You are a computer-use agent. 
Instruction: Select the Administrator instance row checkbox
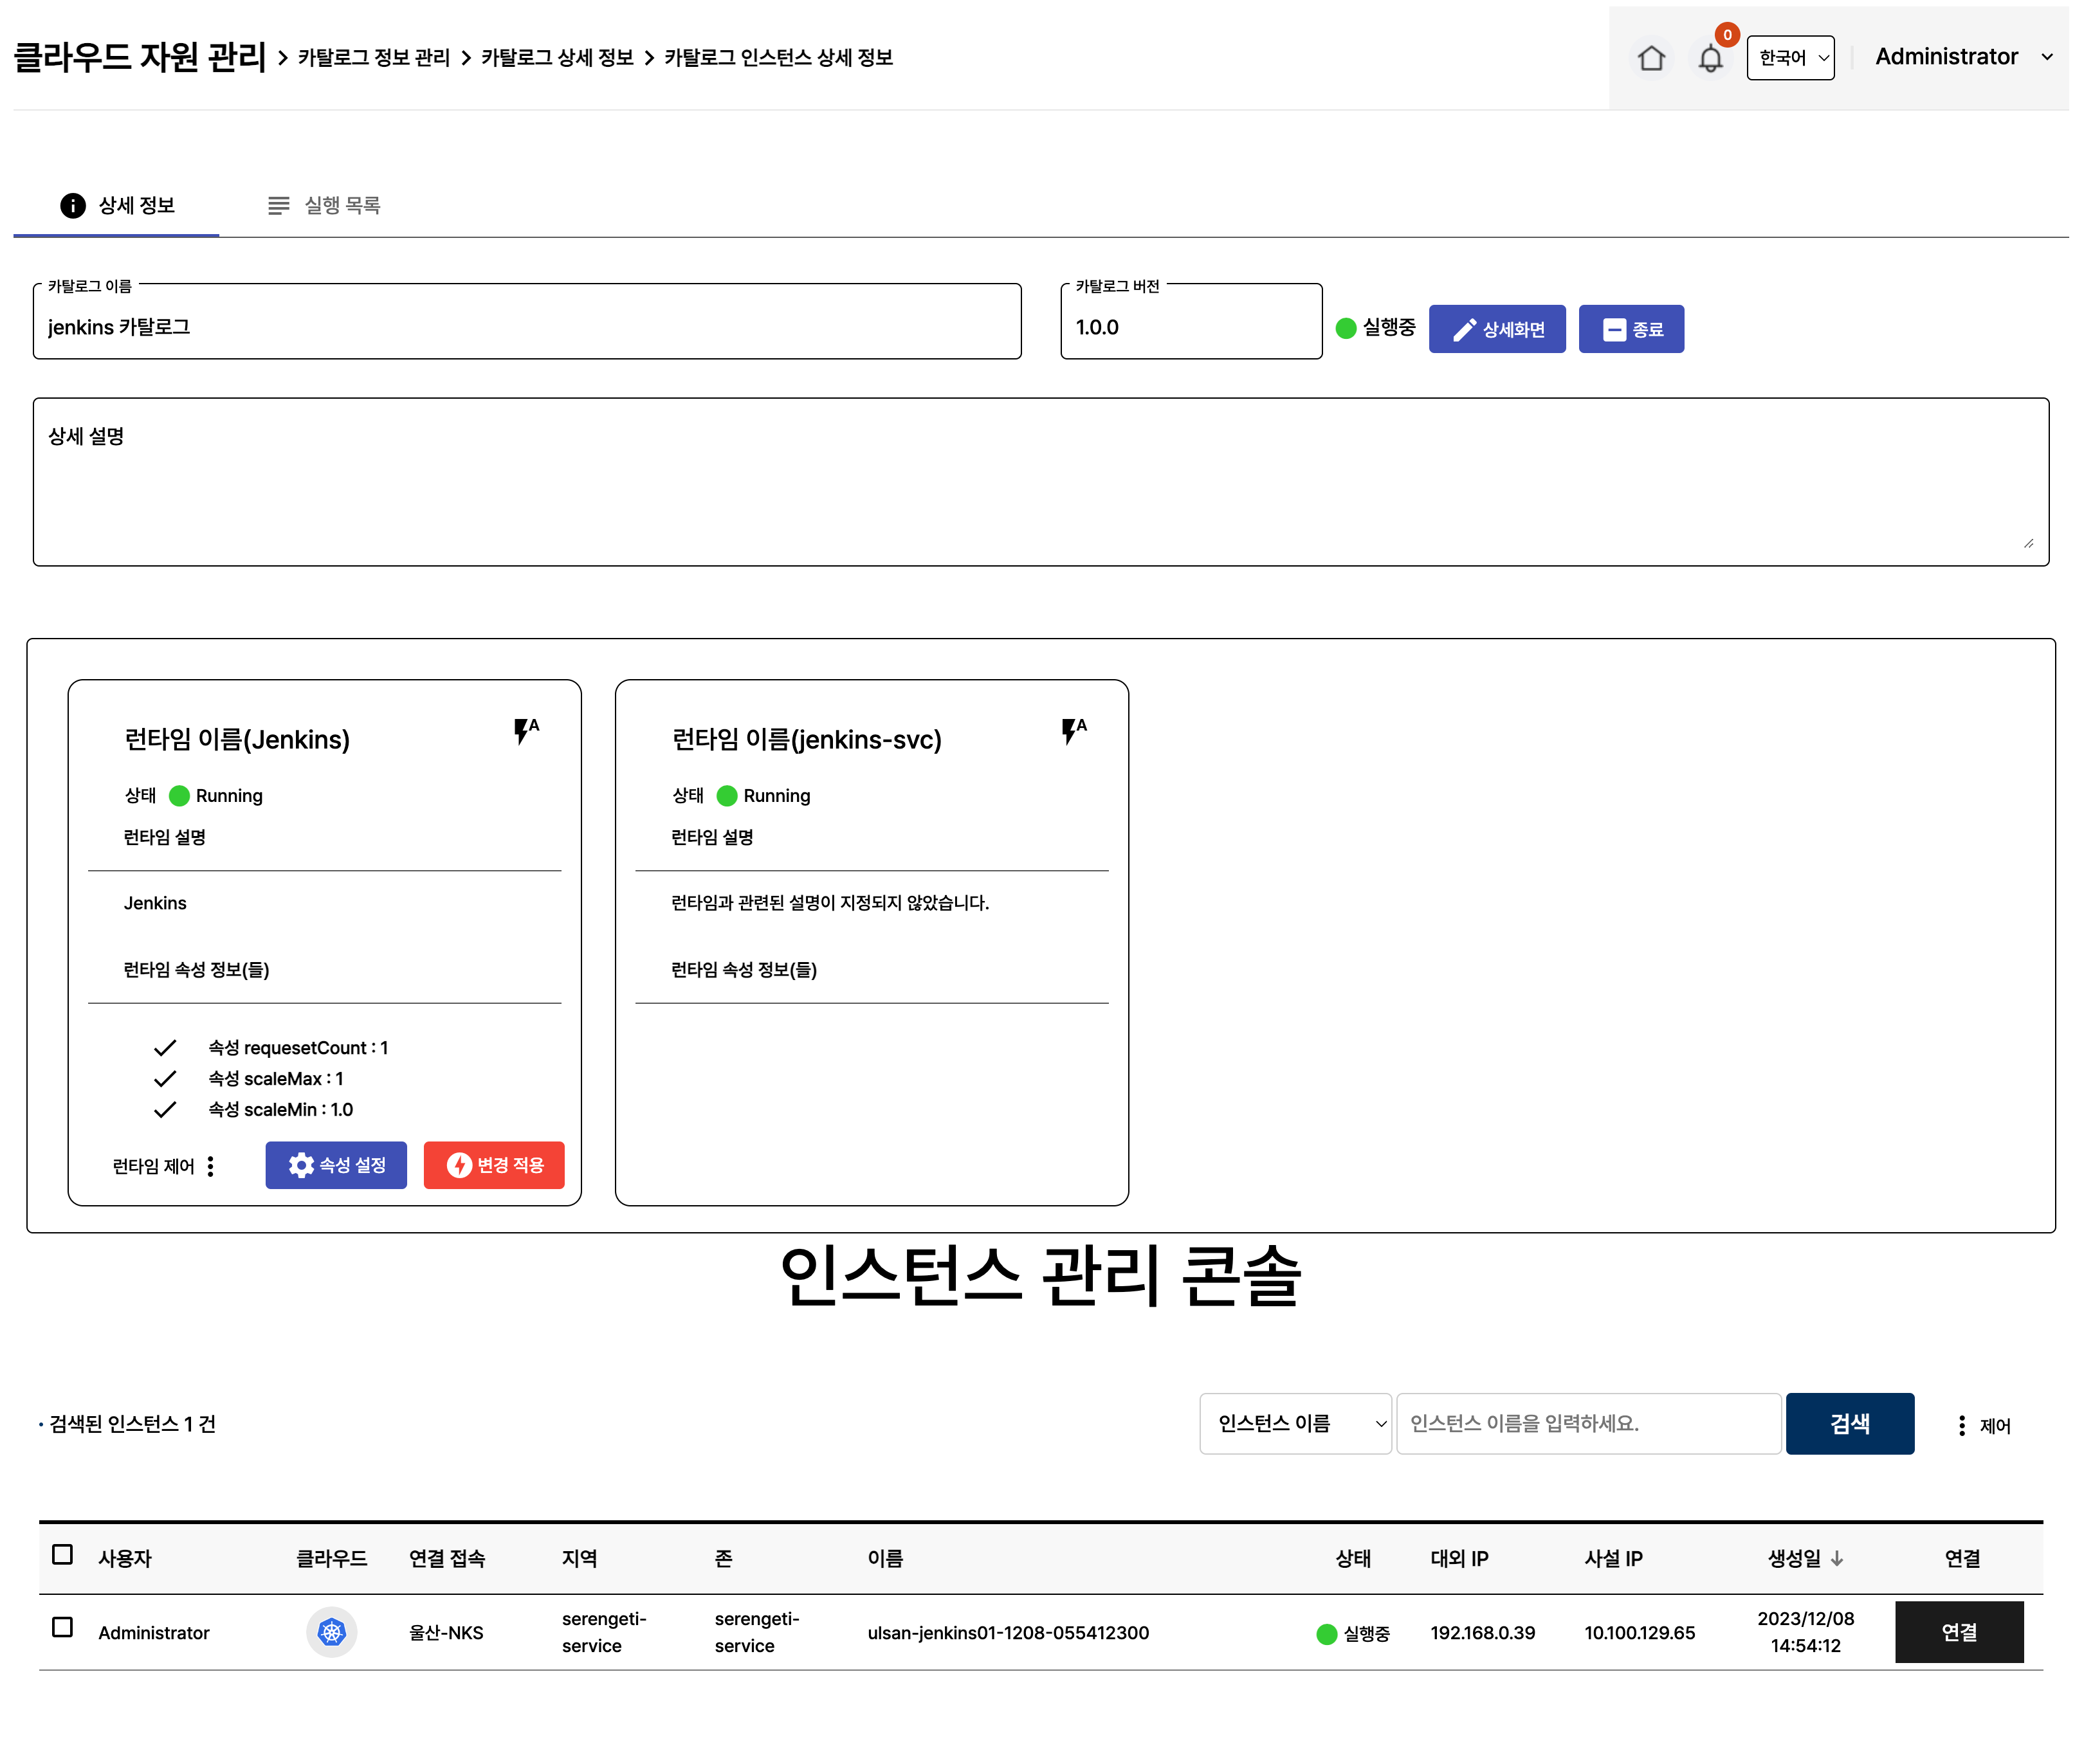[62, 1628]
